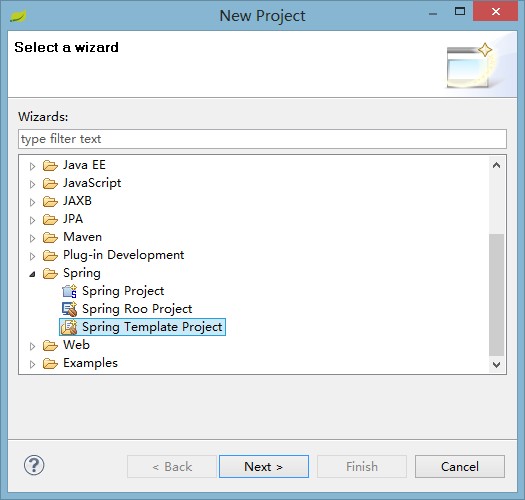Click the Spring Template Project icon
This screenshot has height=500, width=525.
click(70, 327)
